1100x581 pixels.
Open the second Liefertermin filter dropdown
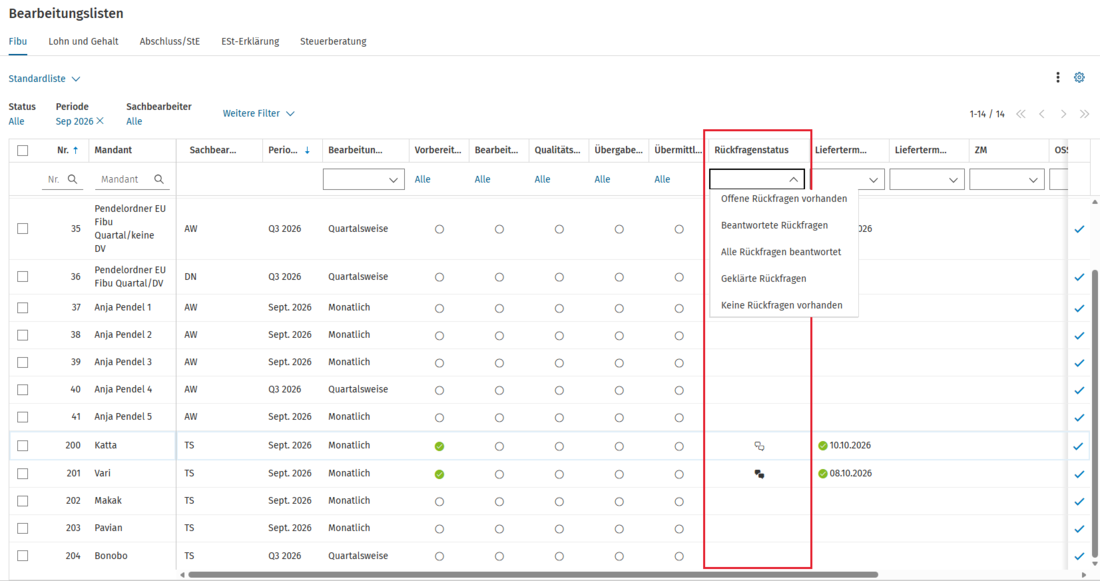point(927,179)
